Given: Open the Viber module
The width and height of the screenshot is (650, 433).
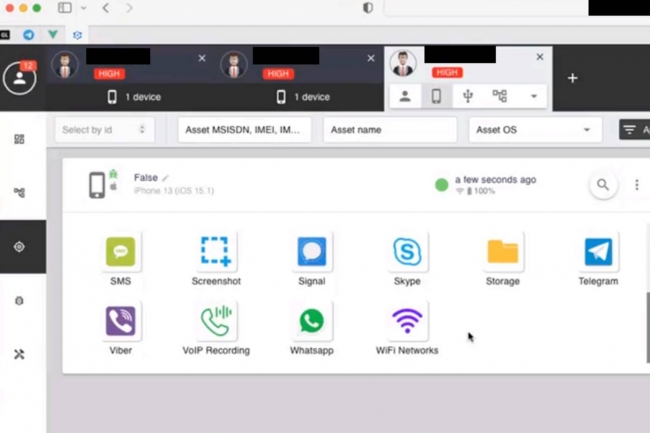Looking at the screenshot, I should (x=121, y=321).
